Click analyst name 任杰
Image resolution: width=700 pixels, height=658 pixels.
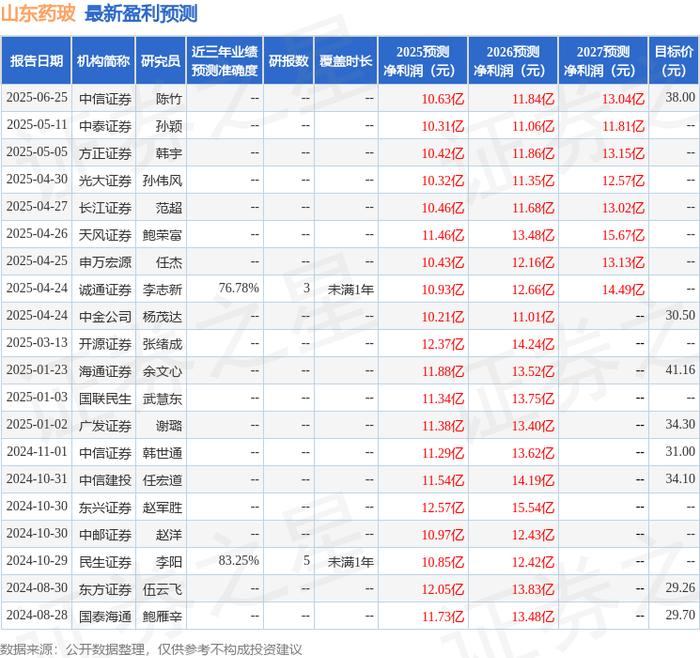pyautogui.click(x=169, y=262)
